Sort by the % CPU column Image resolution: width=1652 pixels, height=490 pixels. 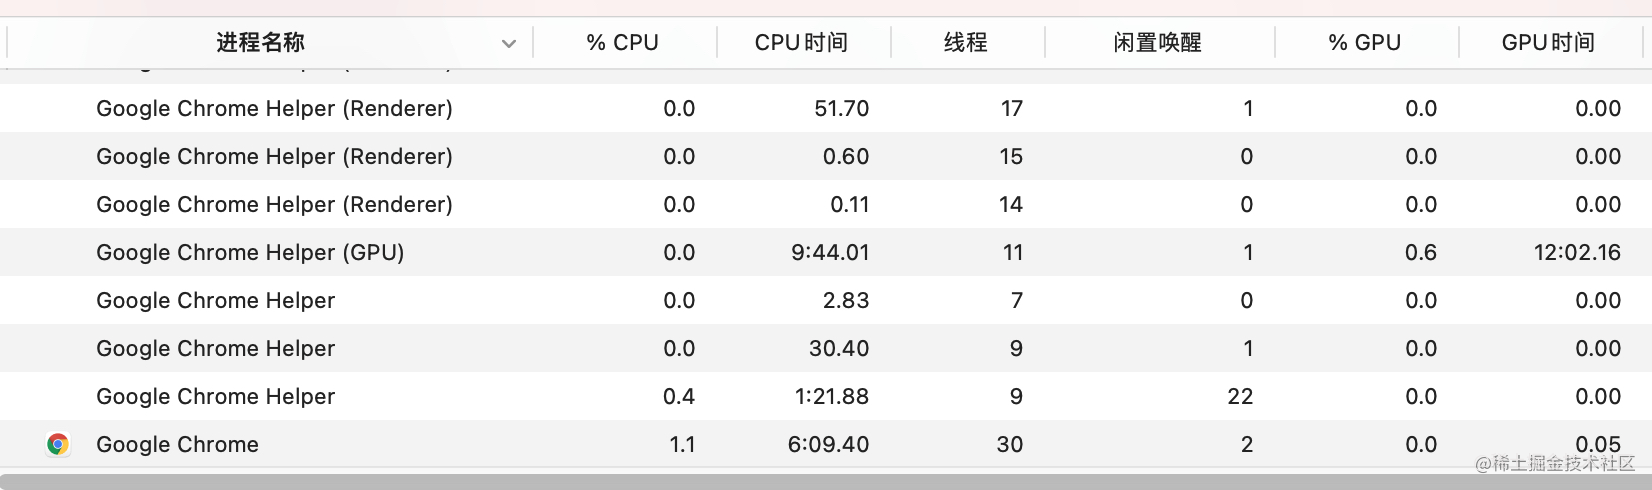coord(625,42)
